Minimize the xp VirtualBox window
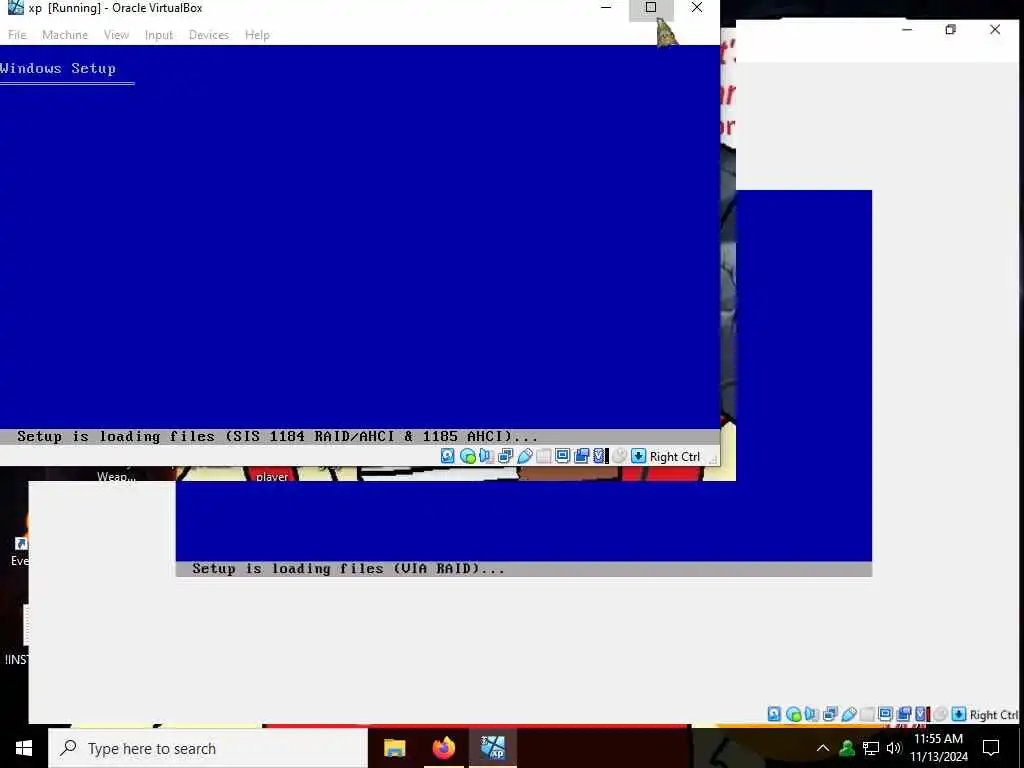The height and width of the screenshot is (768, 1024). click(606, 8)
